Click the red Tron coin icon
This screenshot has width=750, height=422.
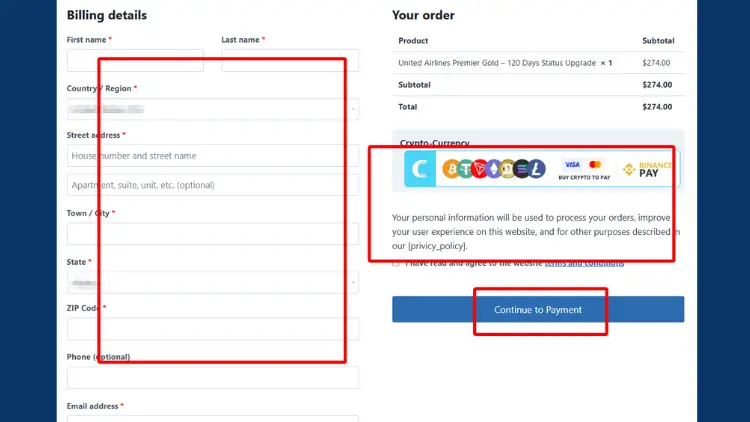pyautogui.click(x=479, y=170)
